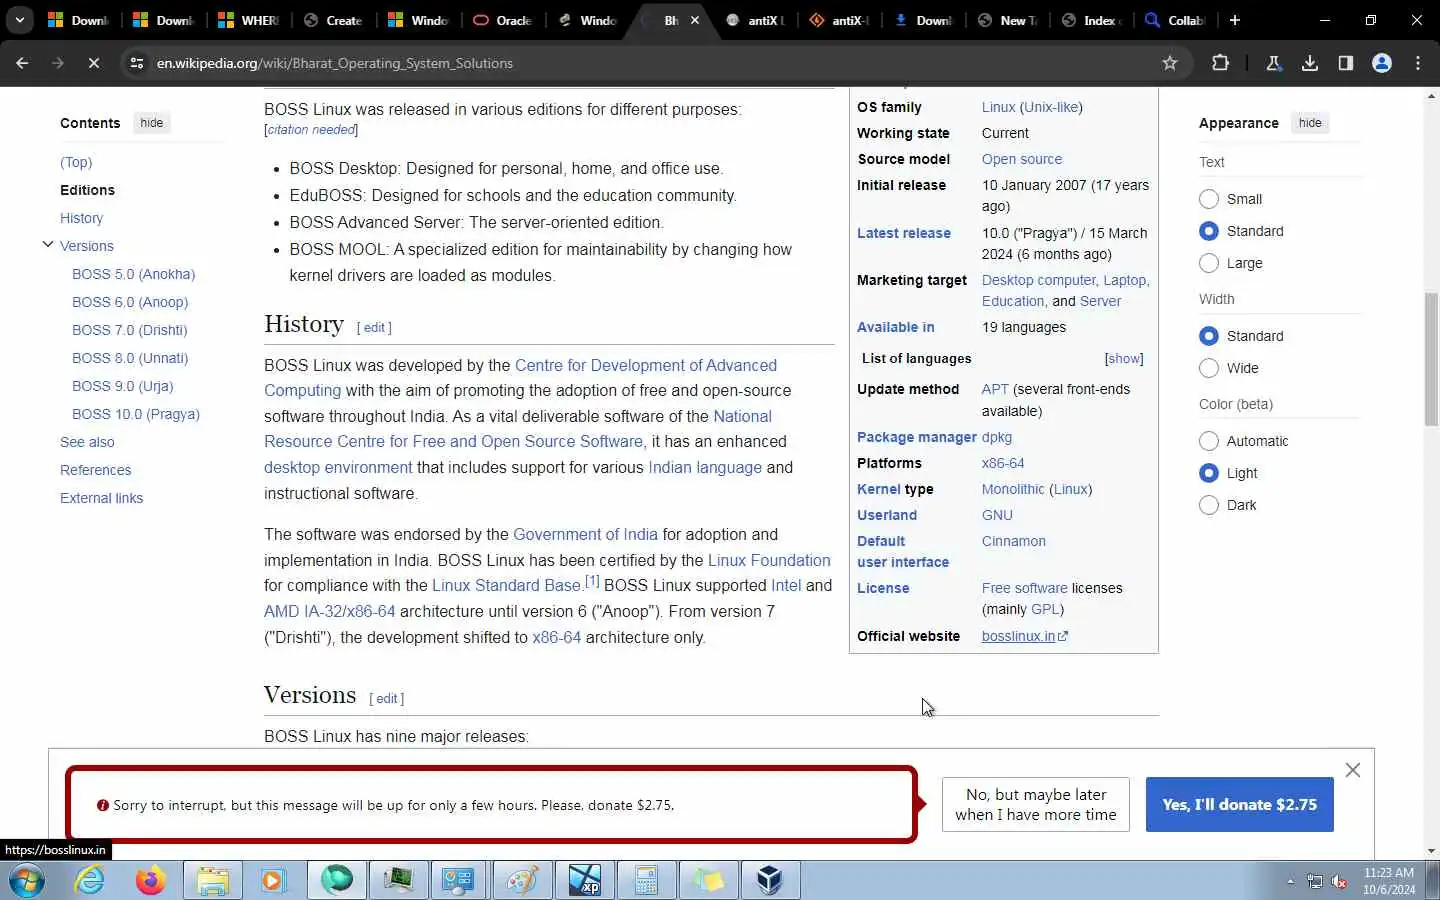This screenshot has width=1440, height=900.
Task: Hide the Appearance panel
Action: [1310, 123]
